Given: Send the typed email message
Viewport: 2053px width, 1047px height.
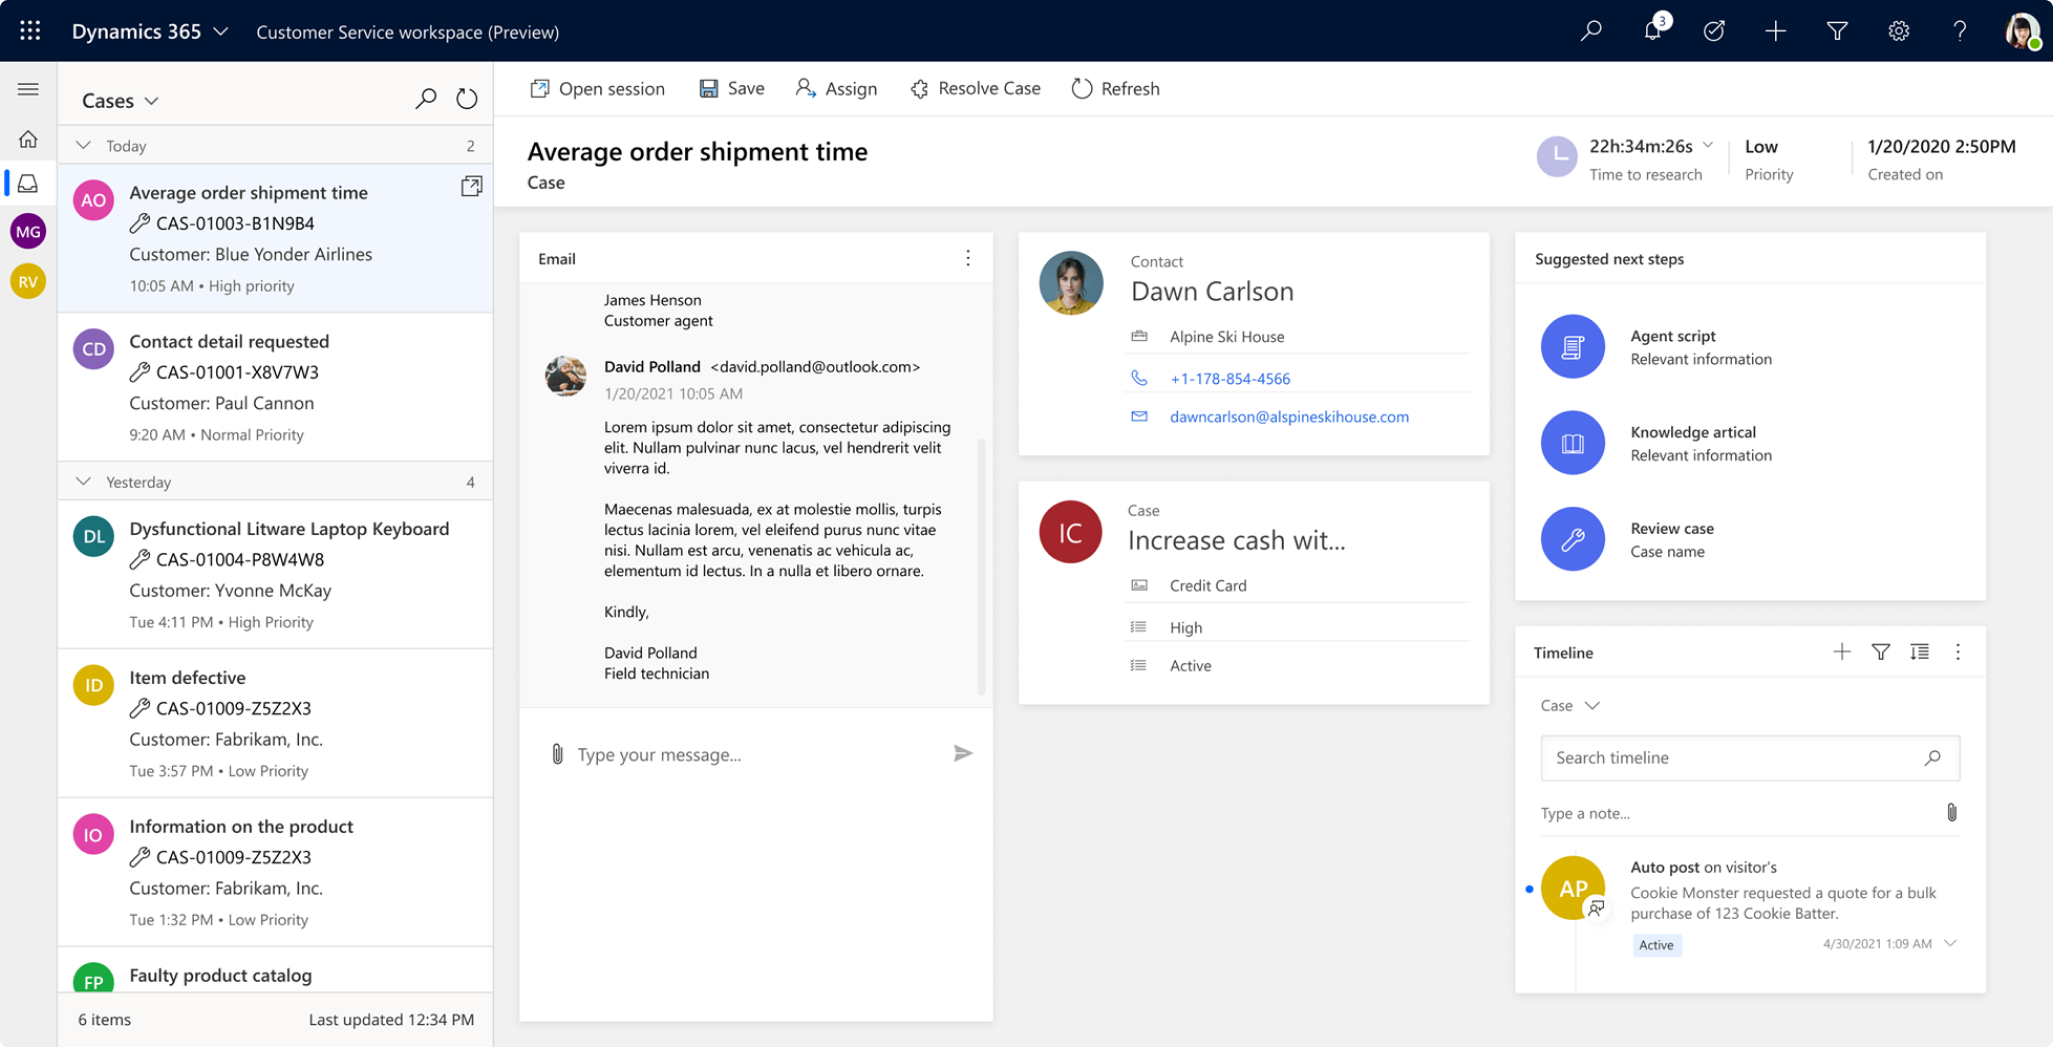Looking at the screenshot, I should (x=962, y=753).
